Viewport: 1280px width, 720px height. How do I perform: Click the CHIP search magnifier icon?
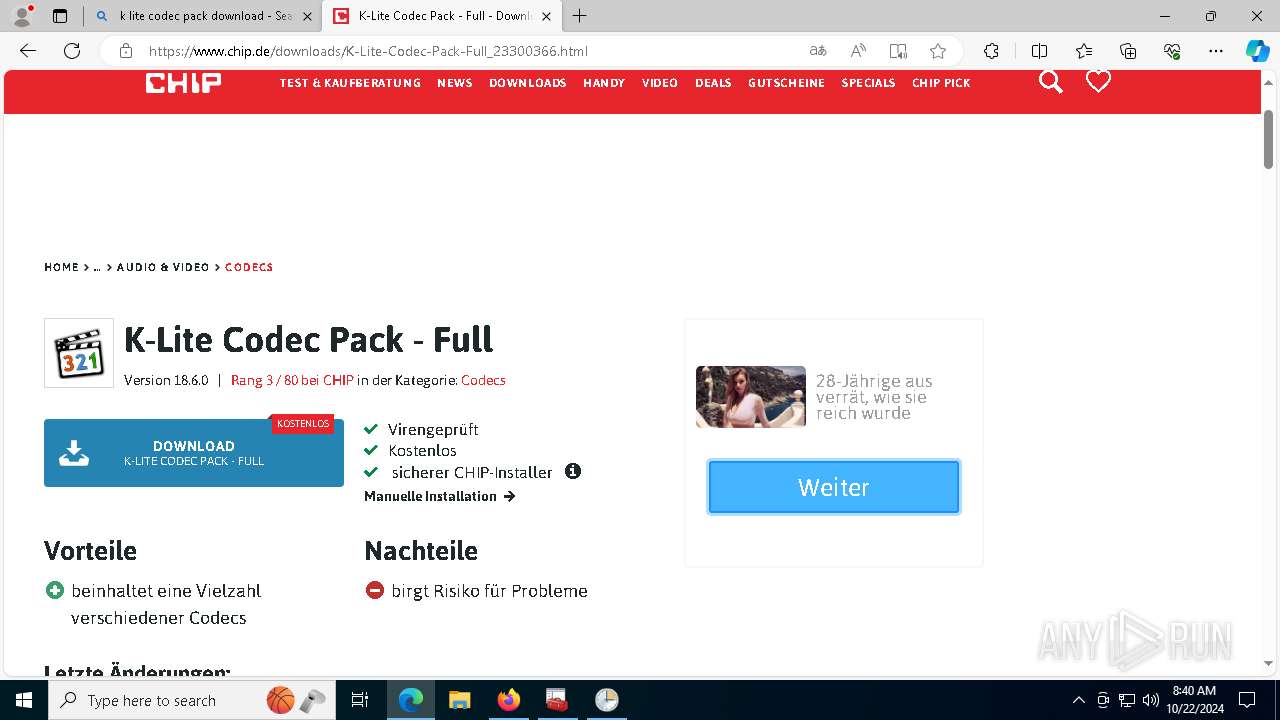(x=1050, y=82)
